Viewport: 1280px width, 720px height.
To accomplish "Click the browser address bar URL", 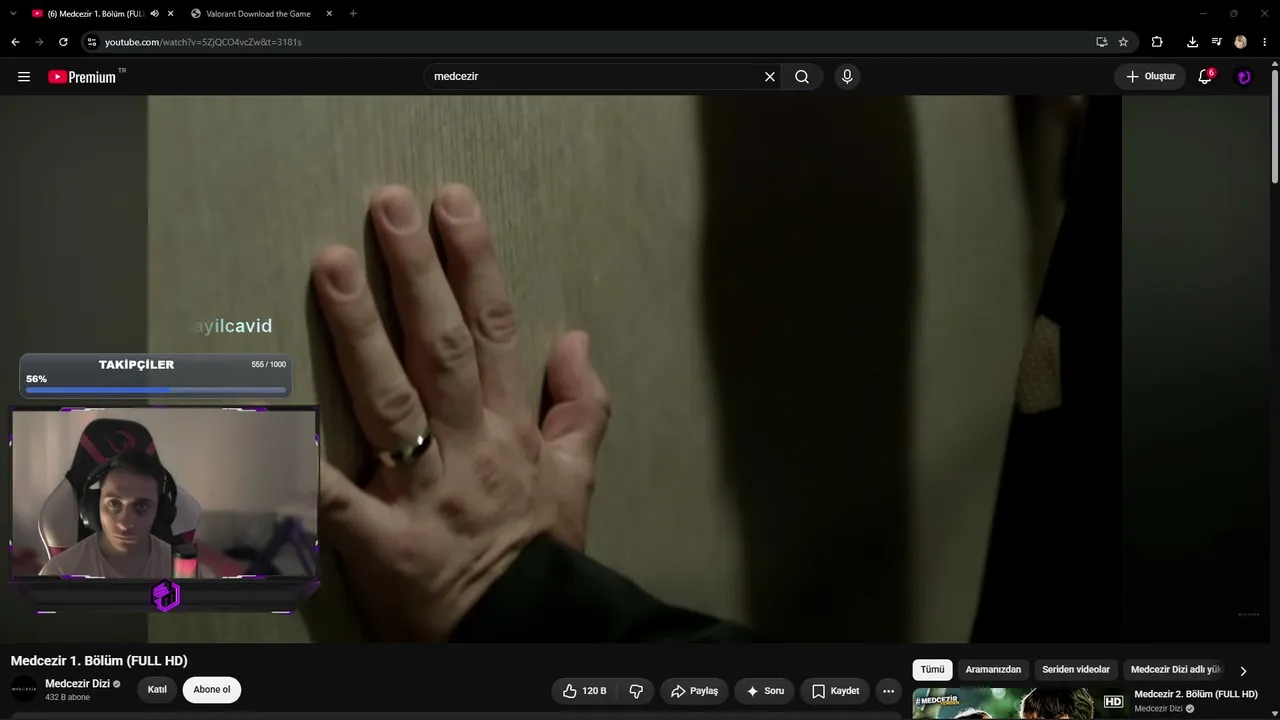I will coord(203,42).
